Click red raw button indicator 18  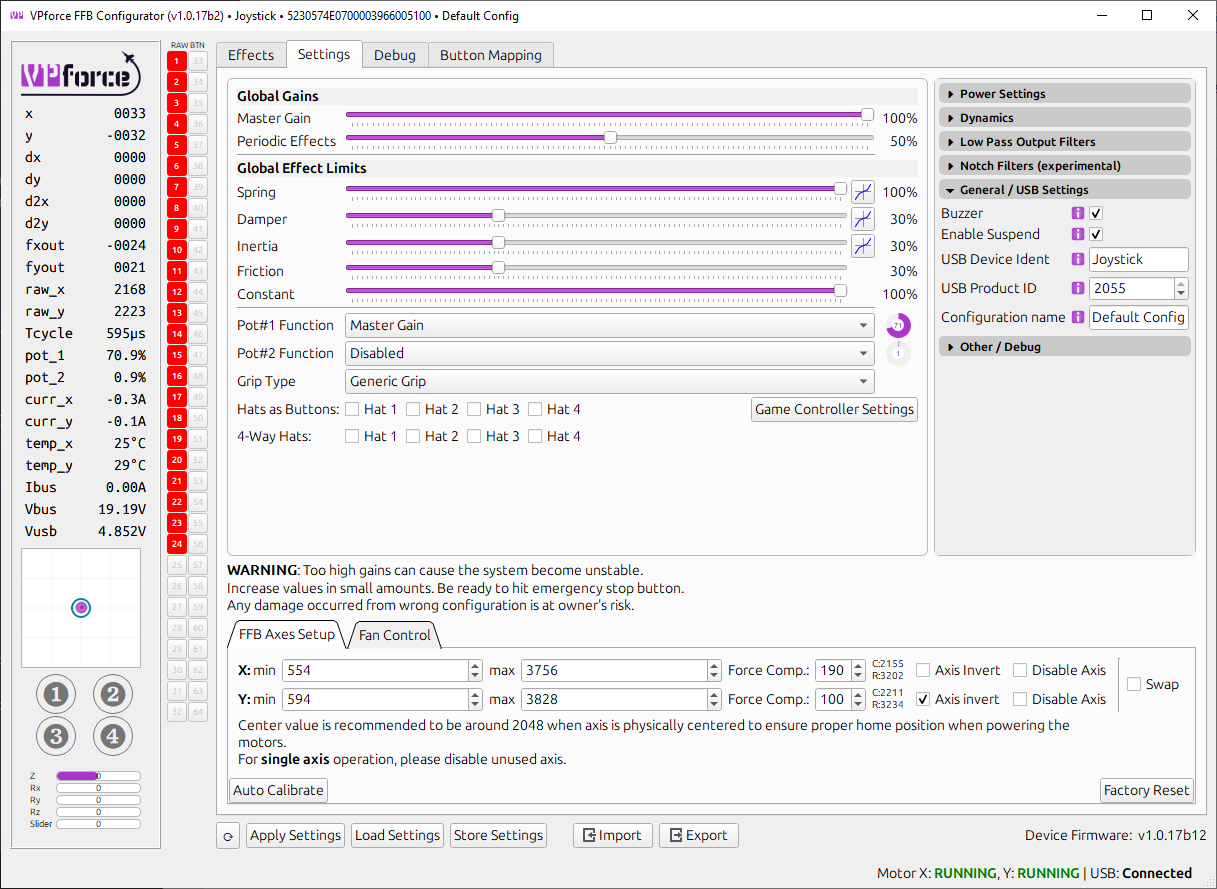(x=177, y=418)
